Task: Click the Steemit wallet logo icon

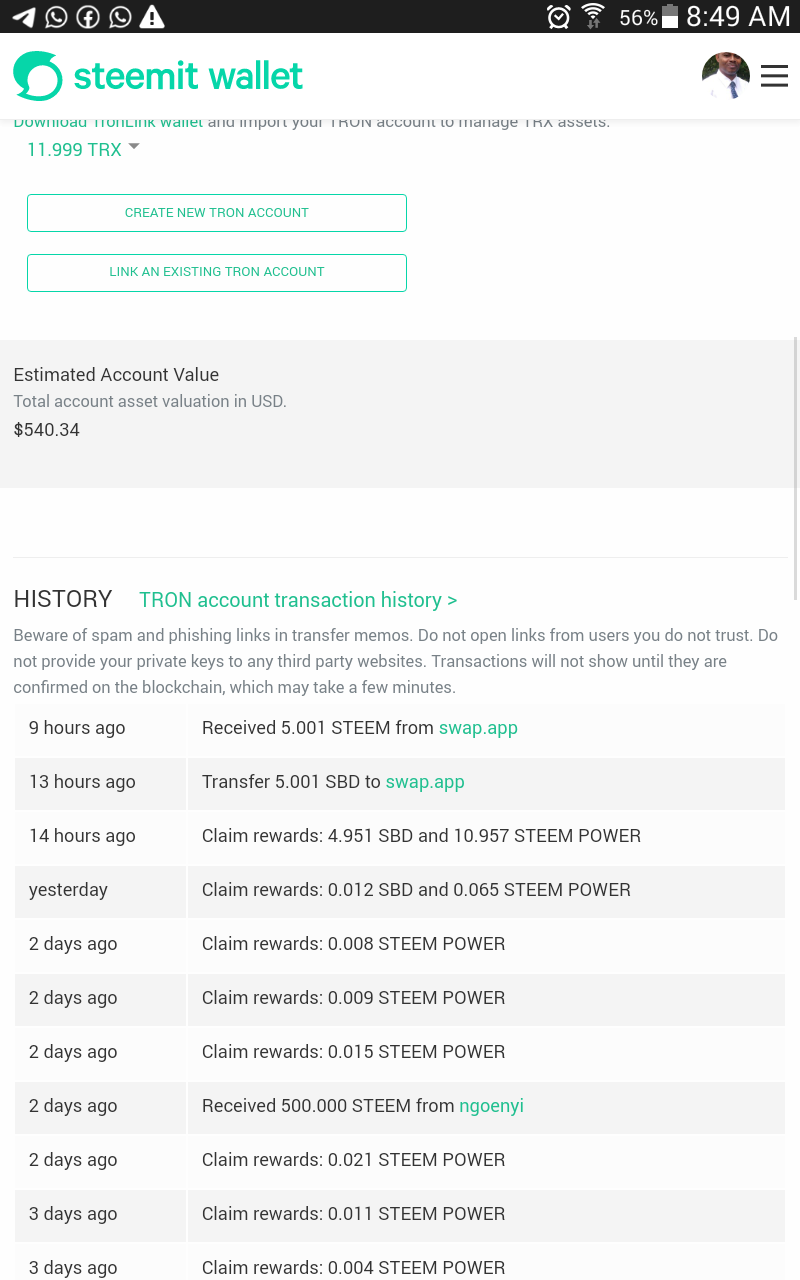Action: (x=38, y=76)
